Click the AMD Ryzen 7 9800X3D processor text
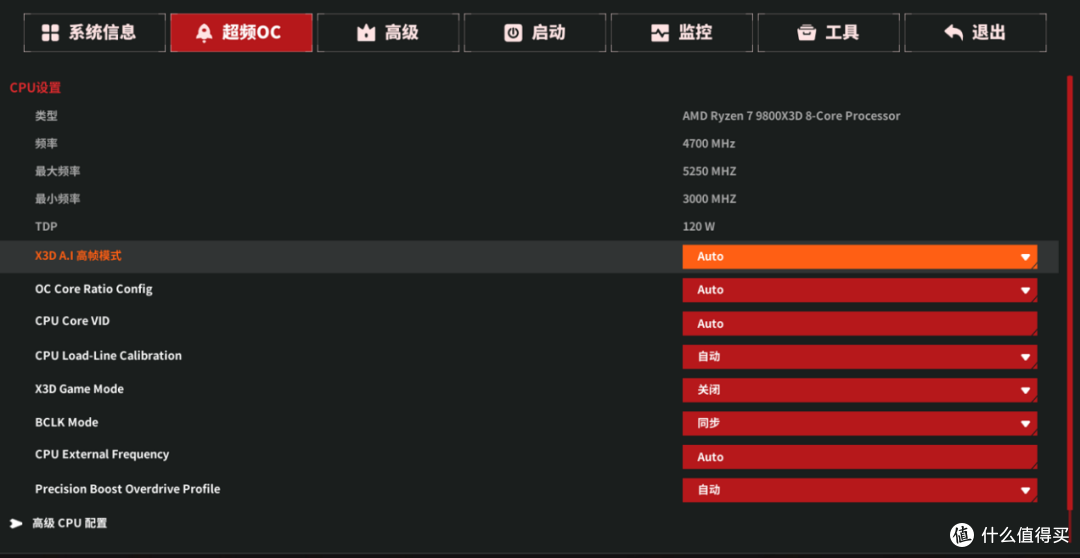 (x=791, y=116)
